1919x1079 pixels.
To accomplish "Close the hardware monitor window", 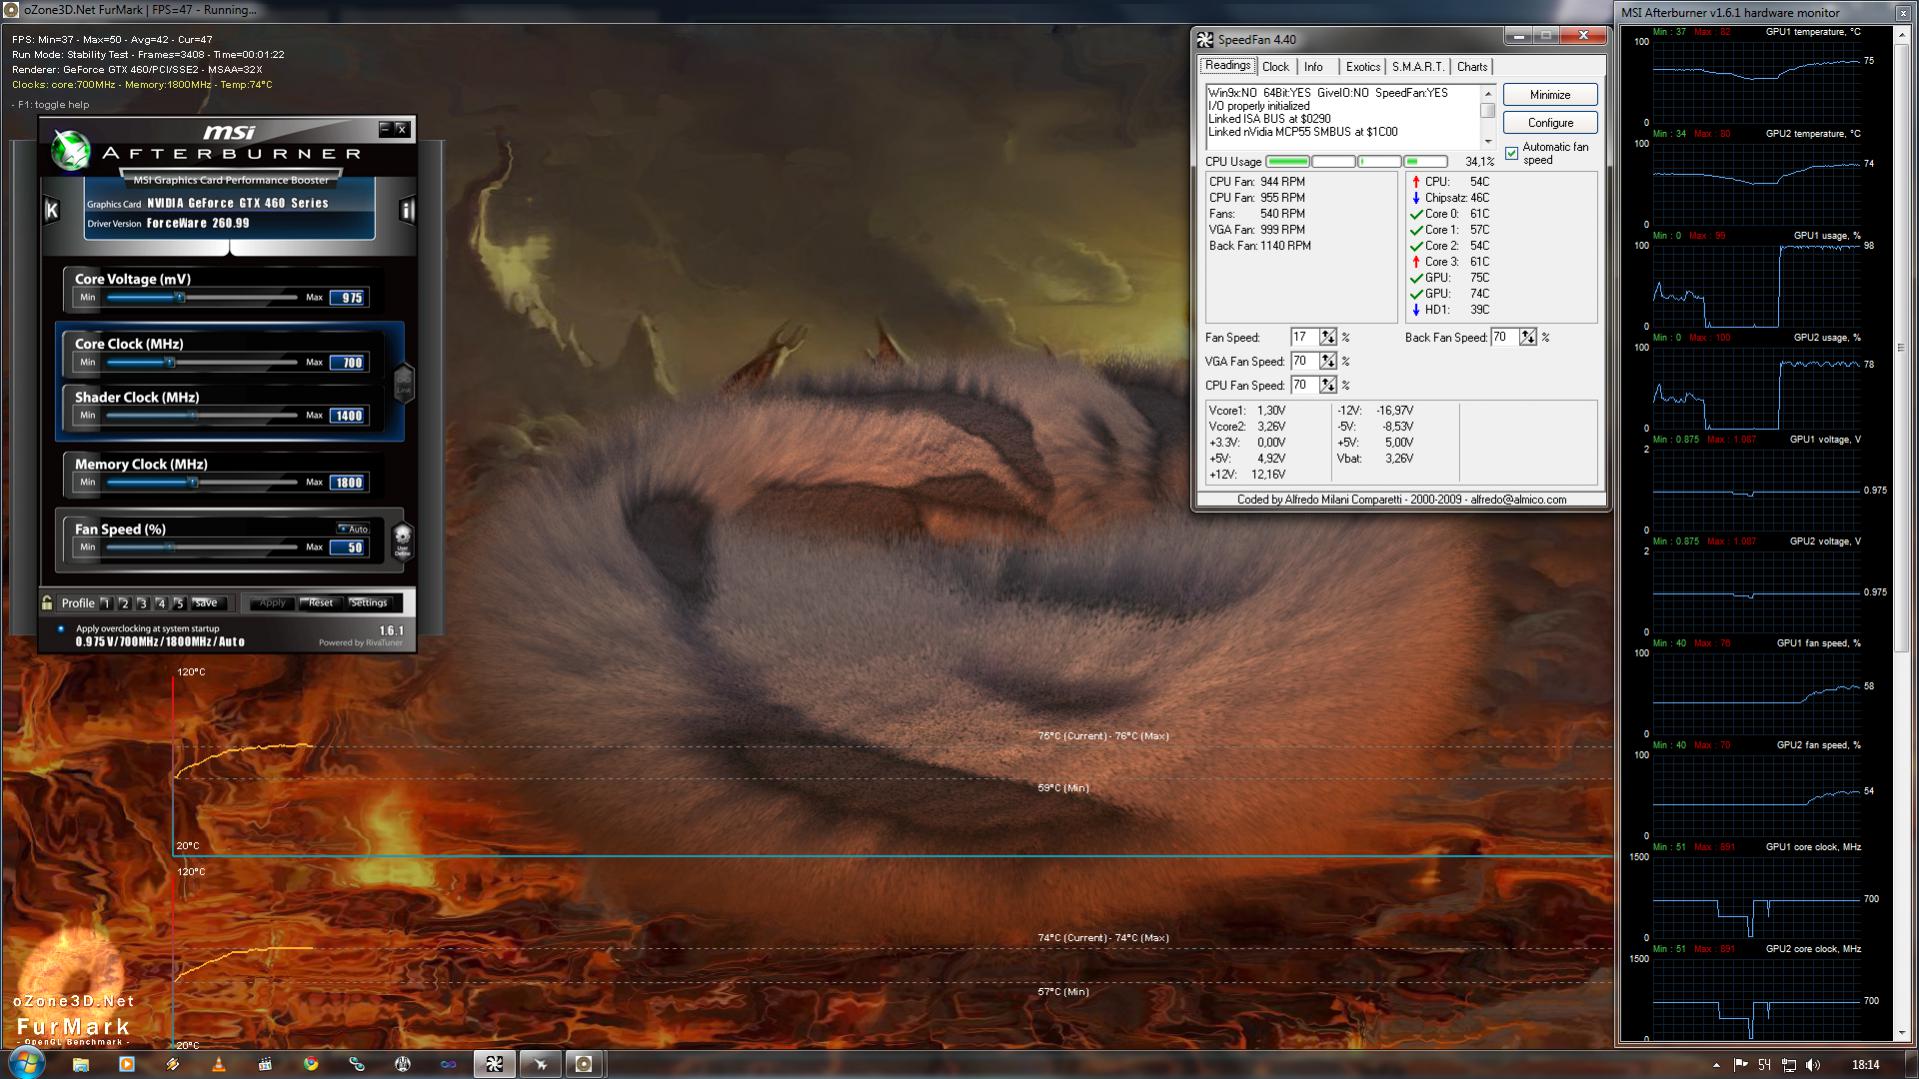I will (x=1903, y=13).
